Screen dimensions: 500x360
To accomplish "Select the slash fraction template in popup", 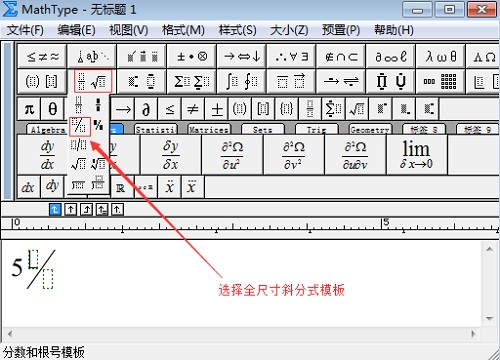I will pos(79,145).
